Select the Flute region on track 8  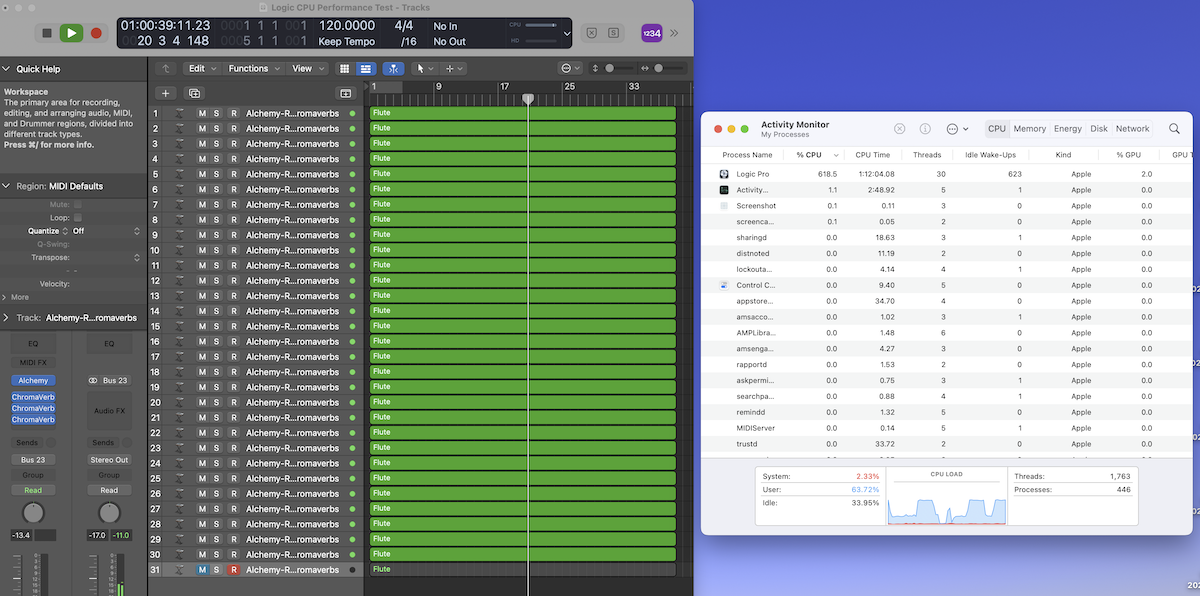[523, 220]
